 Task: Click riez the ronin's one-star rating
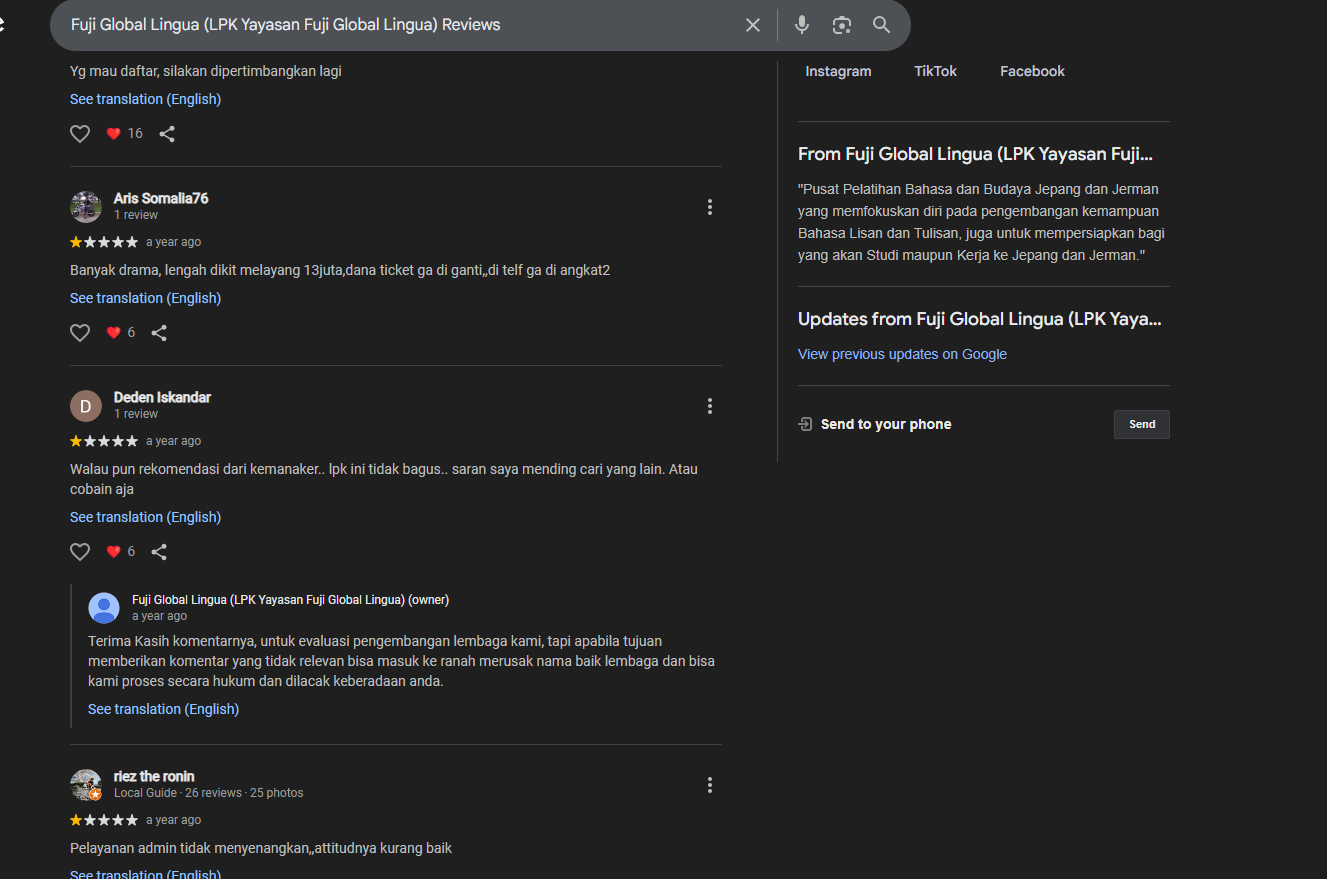[104, 820]
